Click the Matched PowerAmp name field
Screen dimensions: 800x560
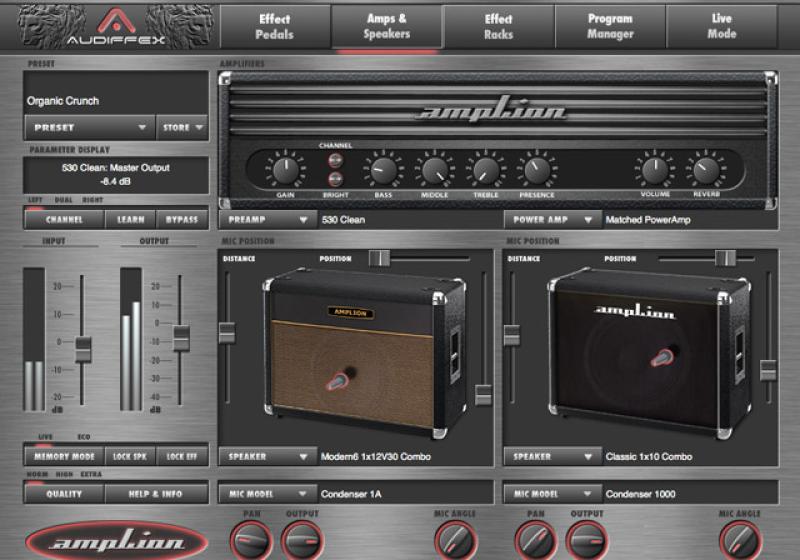pyautogui.click(x=690, y=220)
